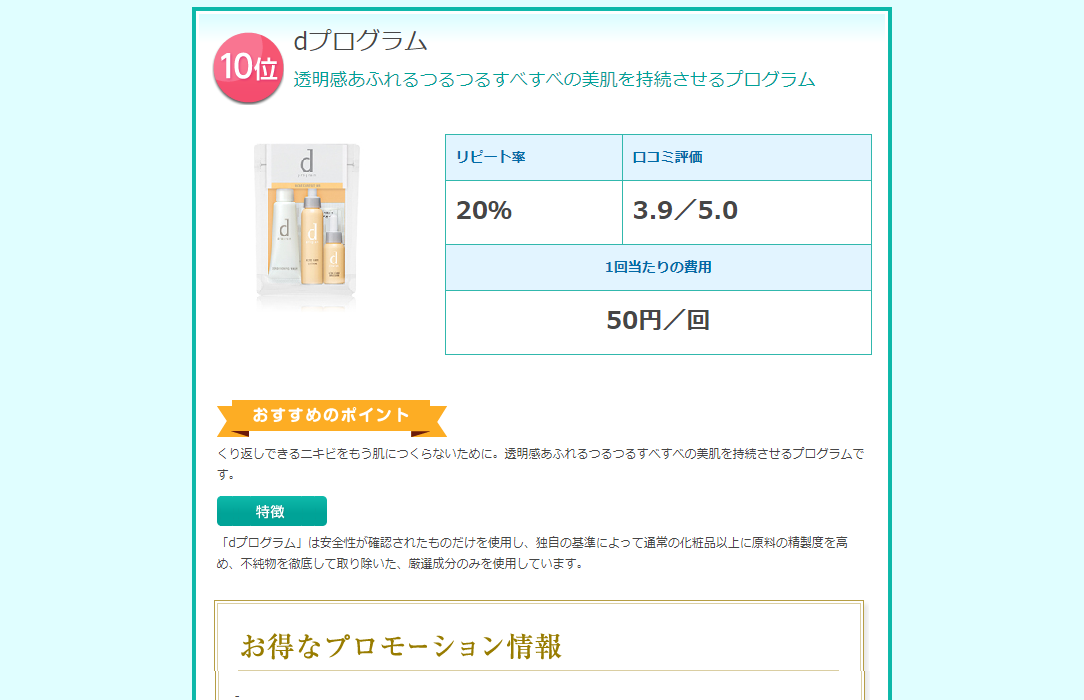The height and width of the screenshot is (700, 1084).
Task: Click the おすすめのポイント orange ribbon banner
Action: click(x=332, y=417)
